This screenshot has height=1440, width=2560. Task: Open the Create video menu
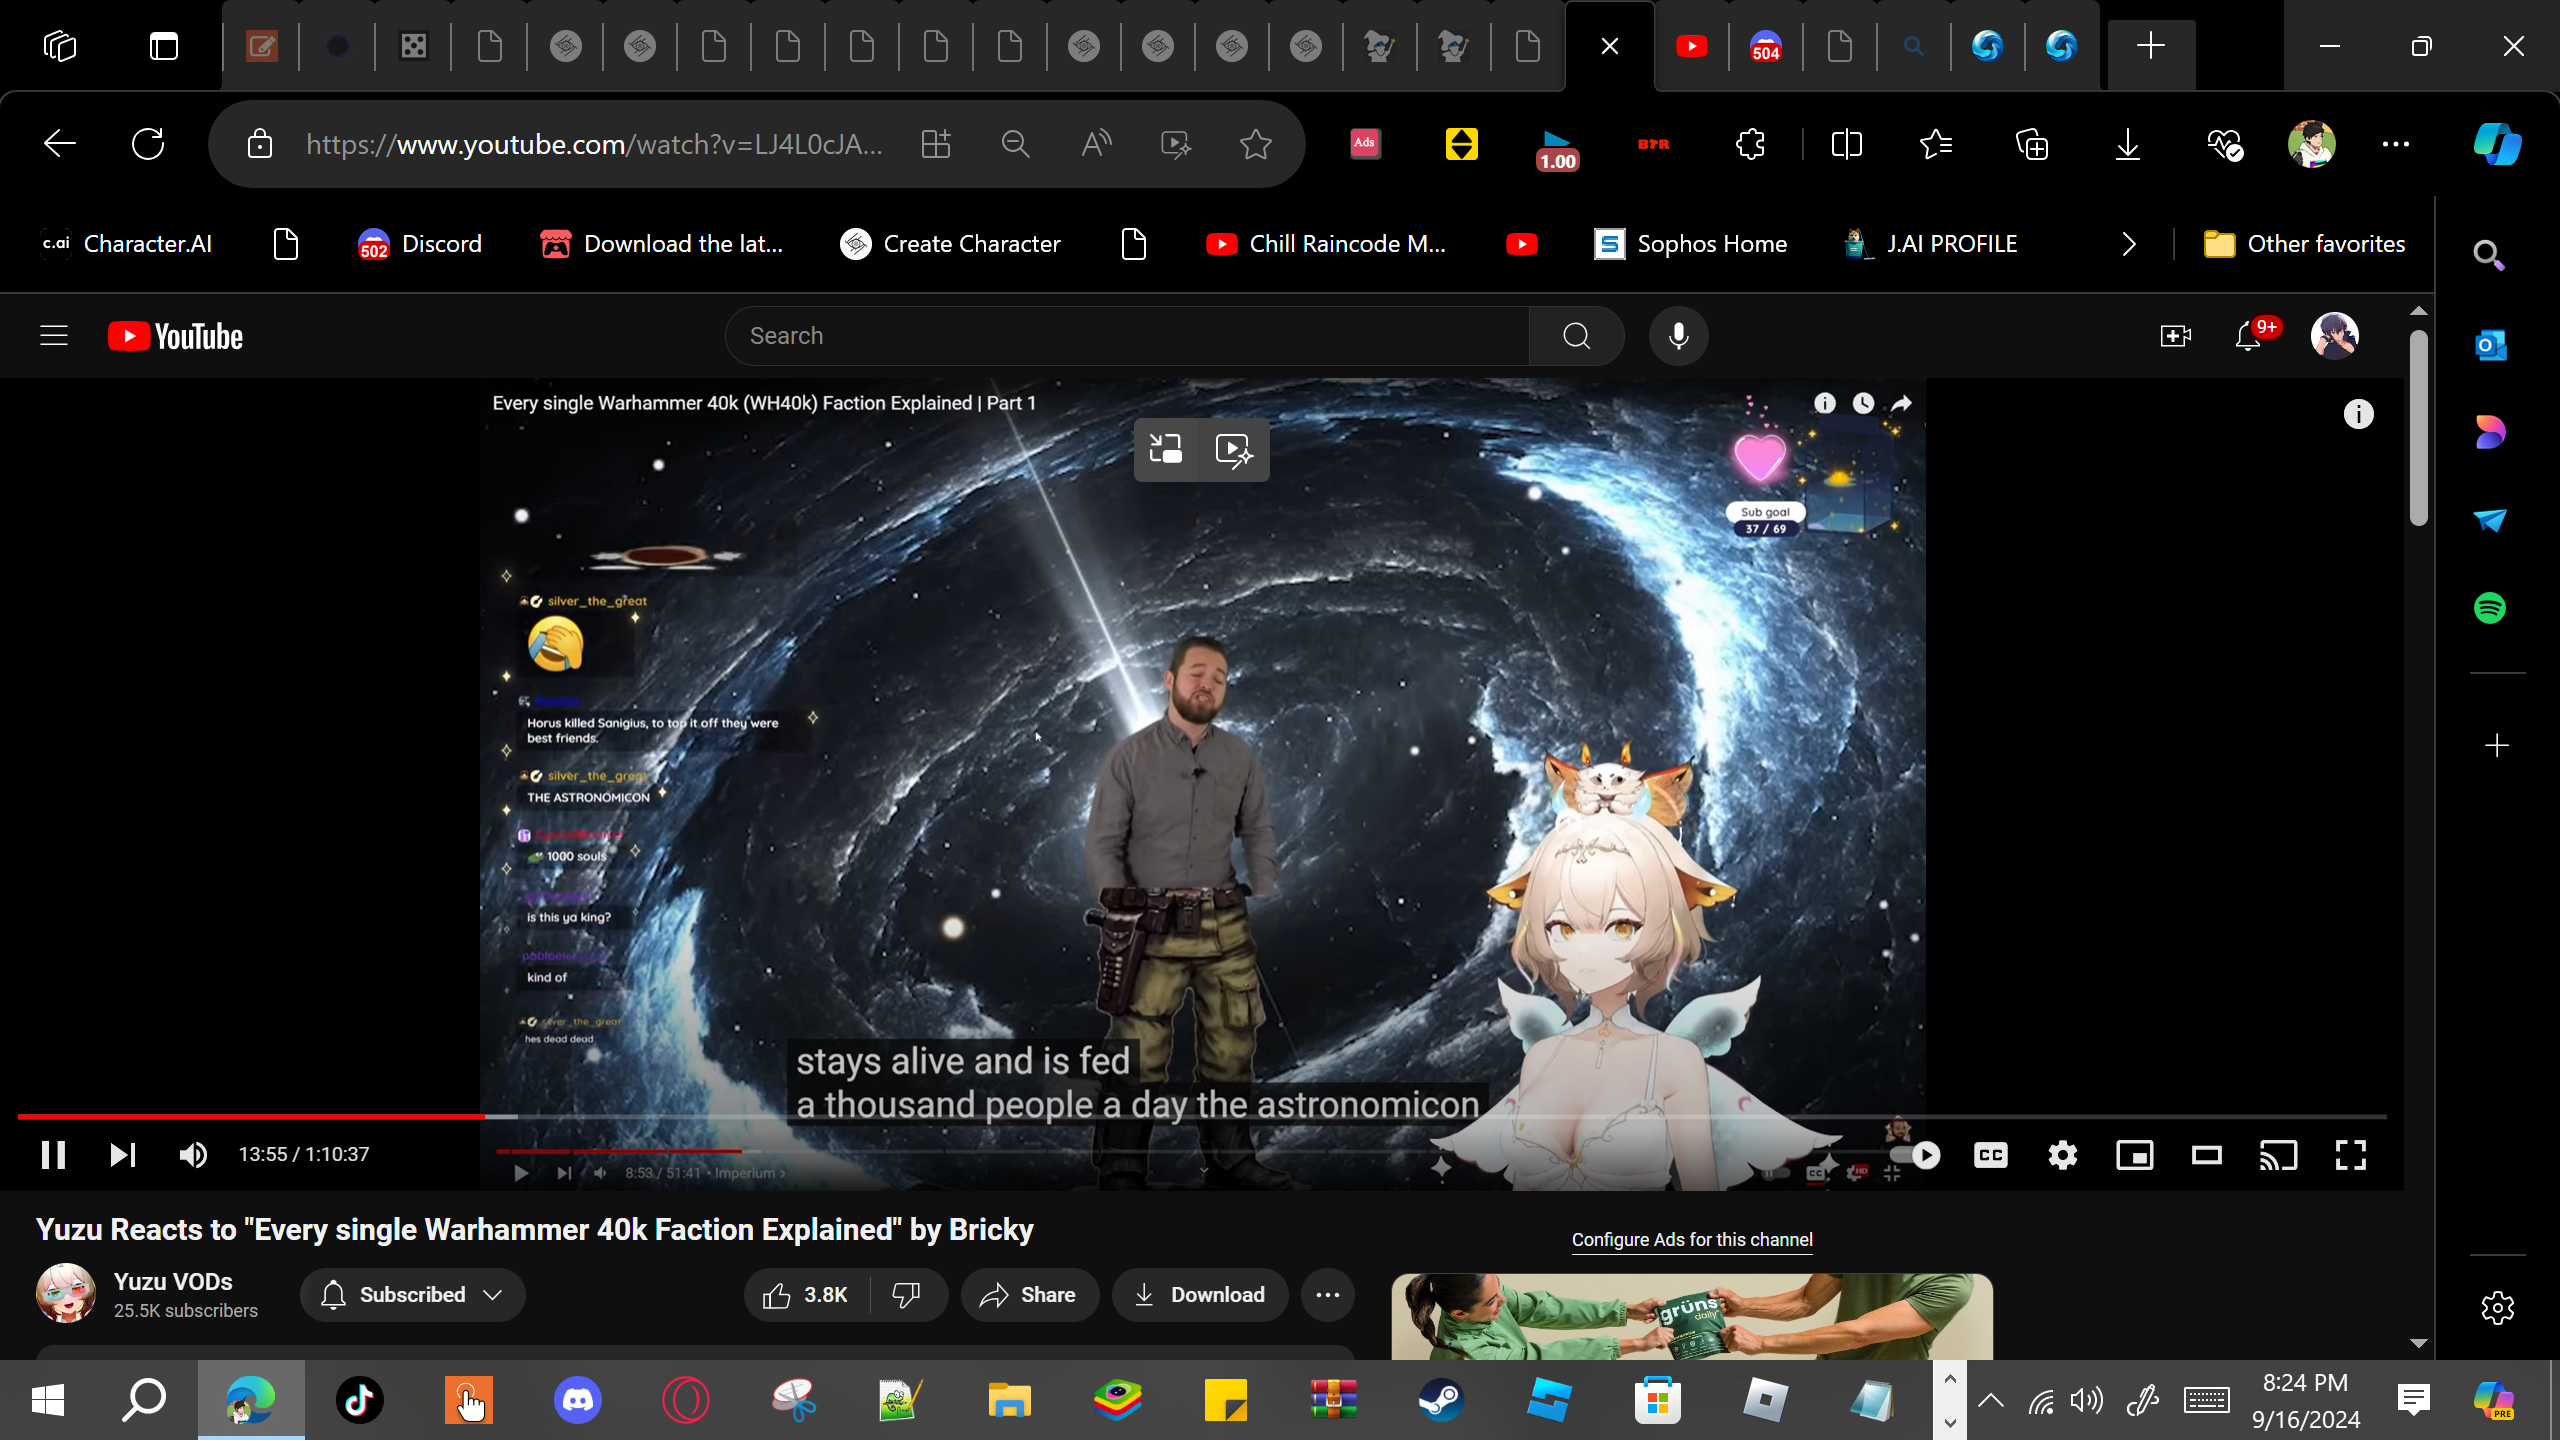coord(2175,336)
